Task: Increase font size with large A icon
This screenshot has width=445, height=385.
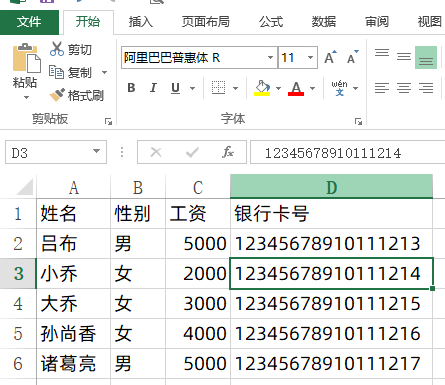Action: tap(330, 58)
